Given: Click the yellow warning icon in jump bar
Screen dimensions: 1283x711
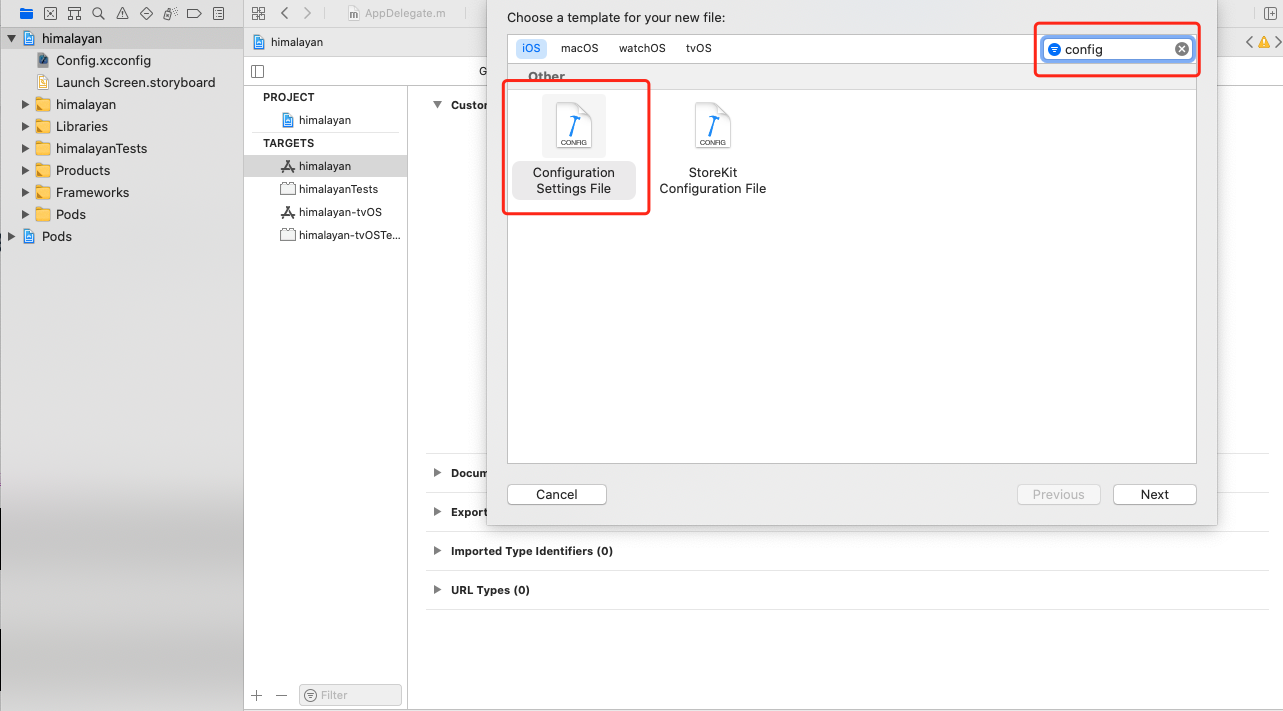Looking at the screenshot, I should (1264, 42).
